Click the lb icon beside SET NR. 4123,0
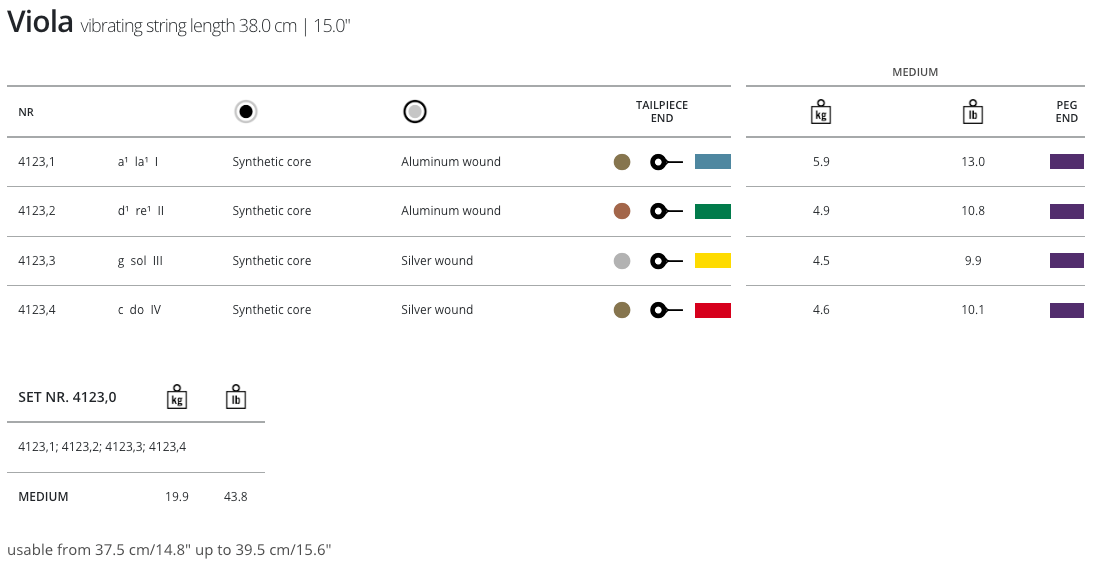The height and width of the screenshot is (575, 1094). tap(236, 397)
